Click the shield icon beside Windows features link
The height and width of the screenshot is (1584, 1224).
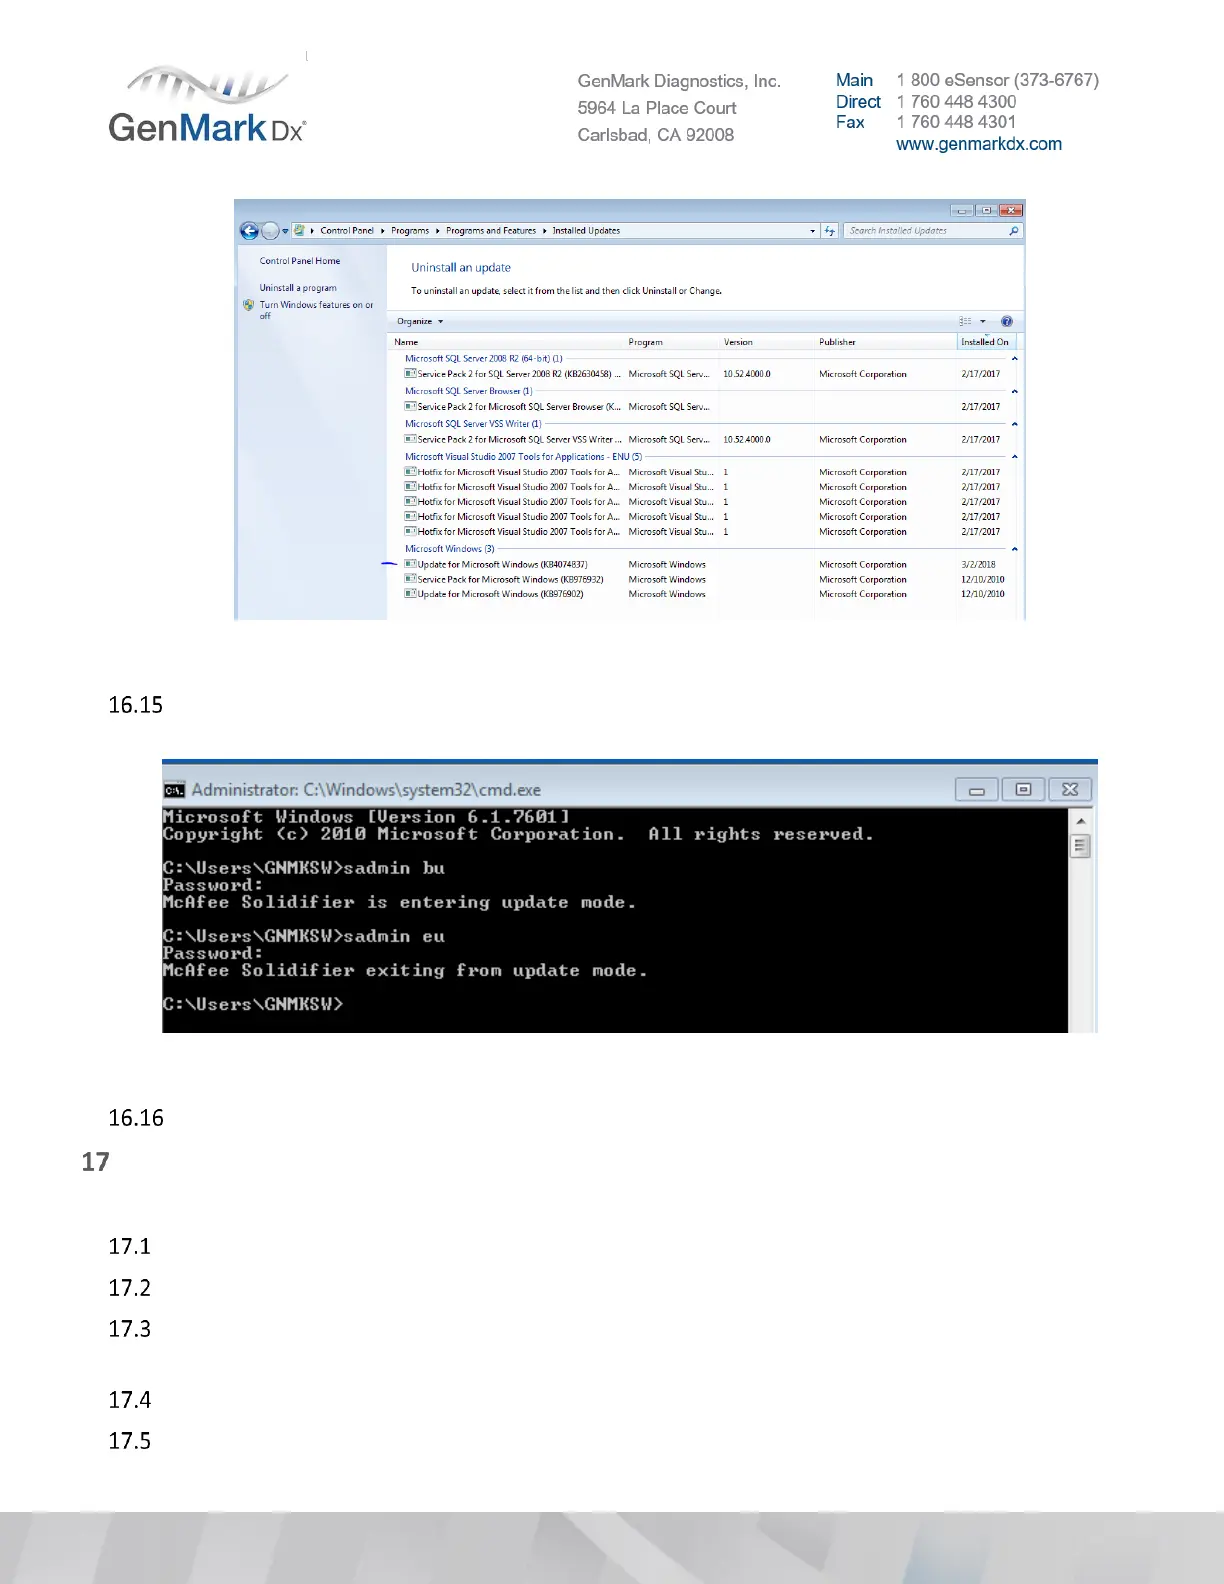[249, 305]
